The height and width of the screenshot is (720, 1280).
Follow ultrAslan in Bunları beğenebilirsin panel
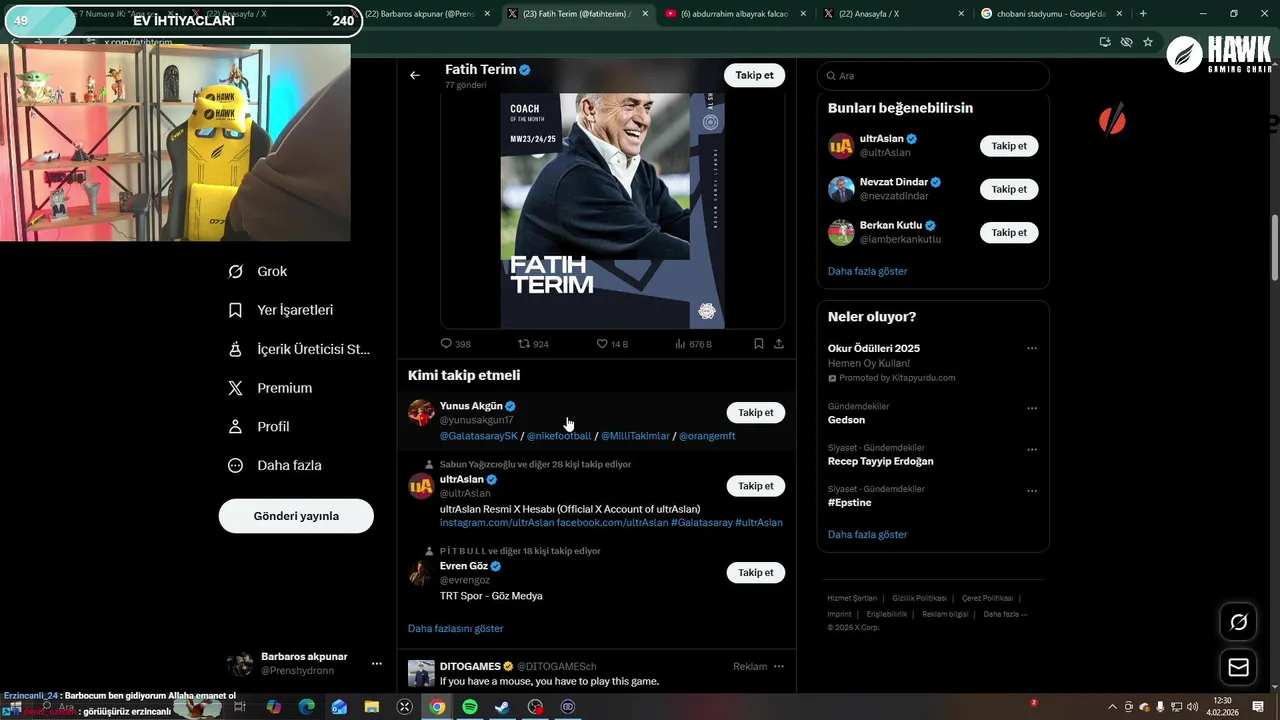[x=1009, y=146]
